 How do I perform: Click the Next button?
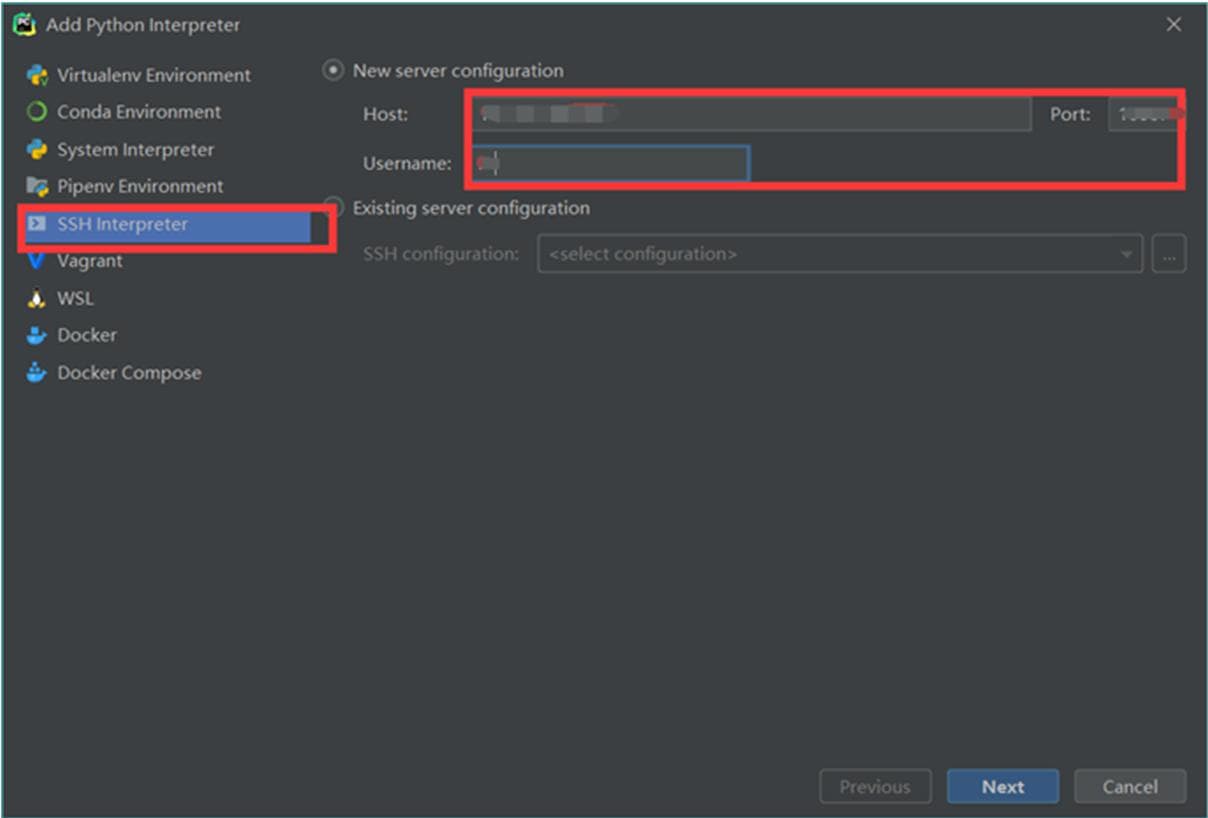click(x=1002, y=787)
